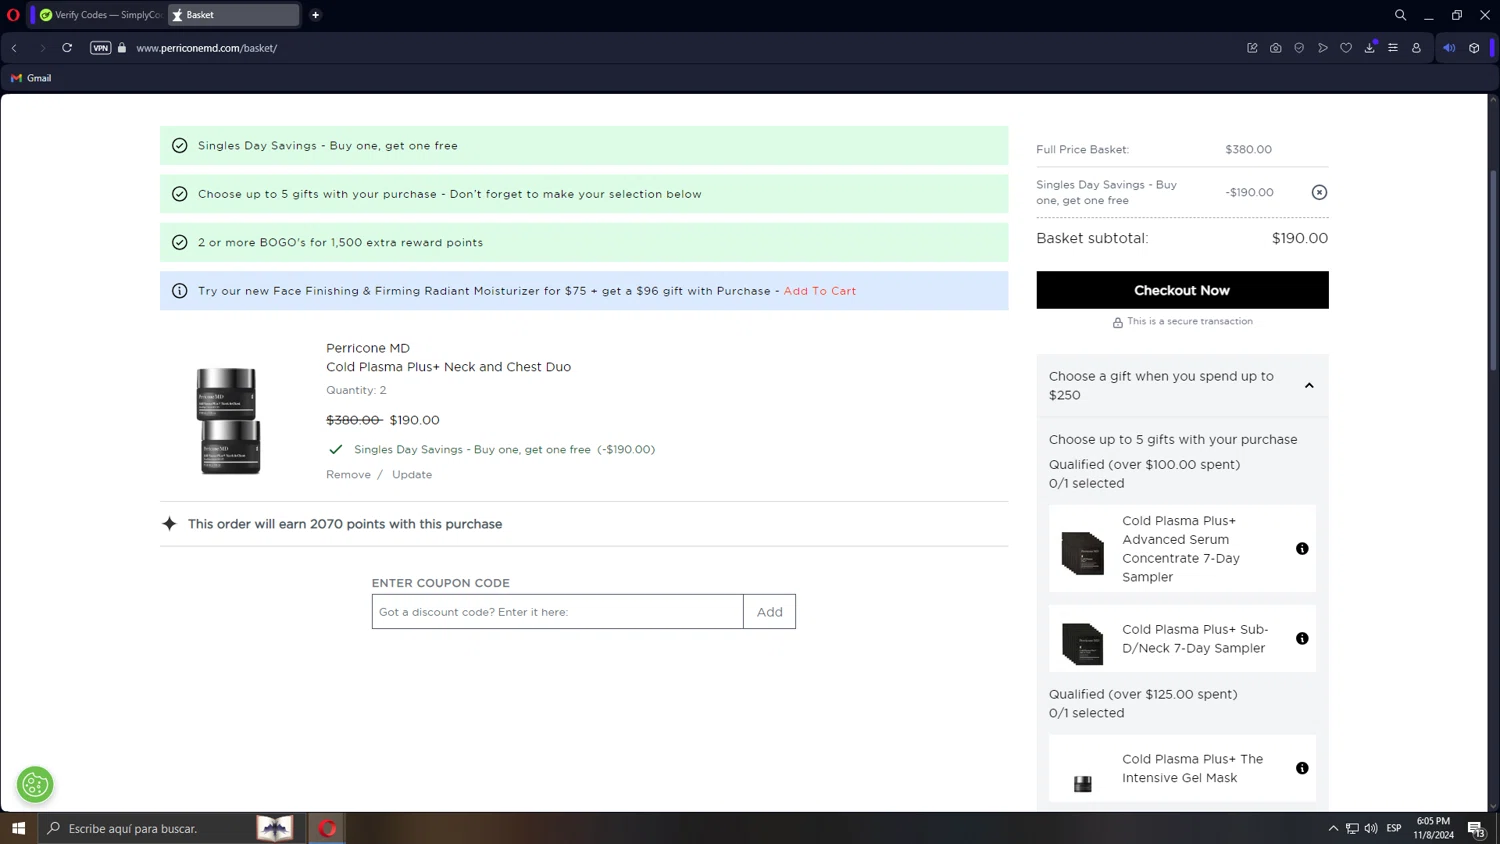This screenshot has width=1500, height=844.
Task: Open the cookie preferences green icon
Action: (35, 785)
